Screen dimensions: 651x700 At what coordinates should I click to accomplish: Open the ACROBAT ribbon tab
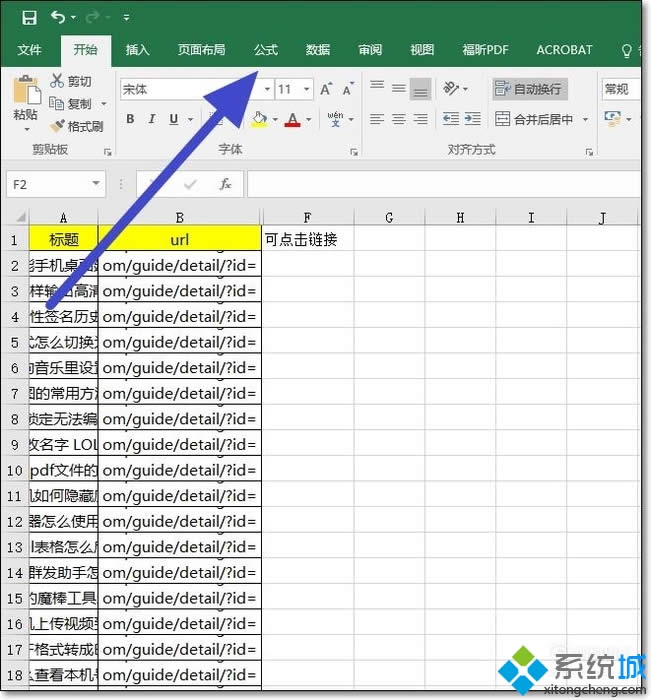click(564, 50)
